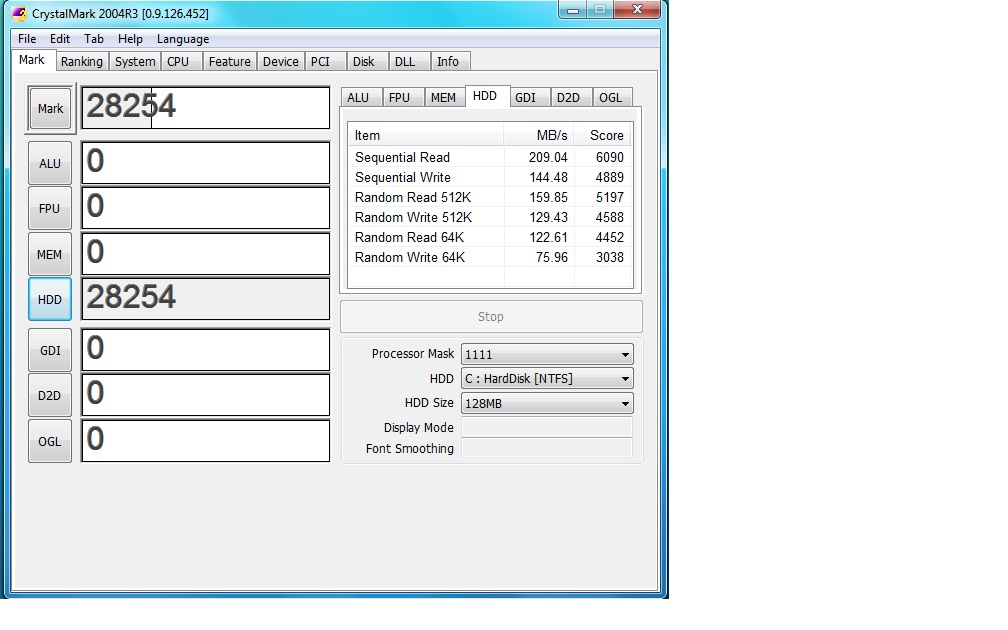1008x630 pixels.
Task: Run the OGL benchmark button
Action: 50,442
